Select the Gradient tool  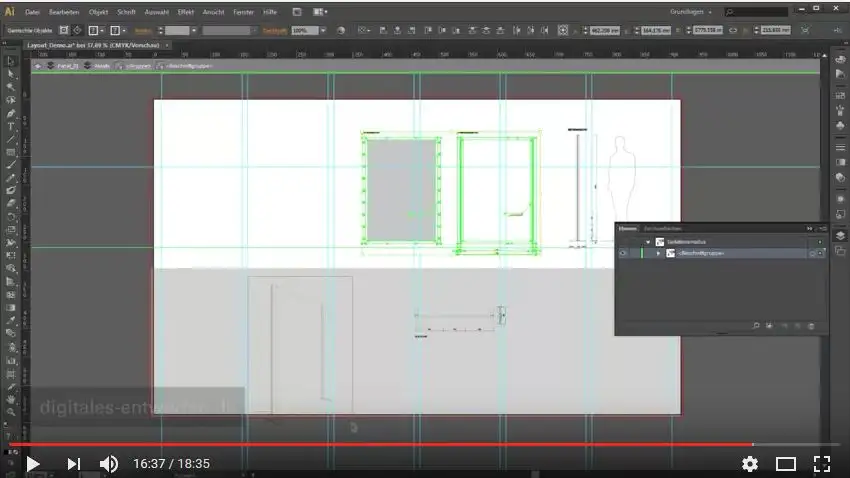(10, 308)
